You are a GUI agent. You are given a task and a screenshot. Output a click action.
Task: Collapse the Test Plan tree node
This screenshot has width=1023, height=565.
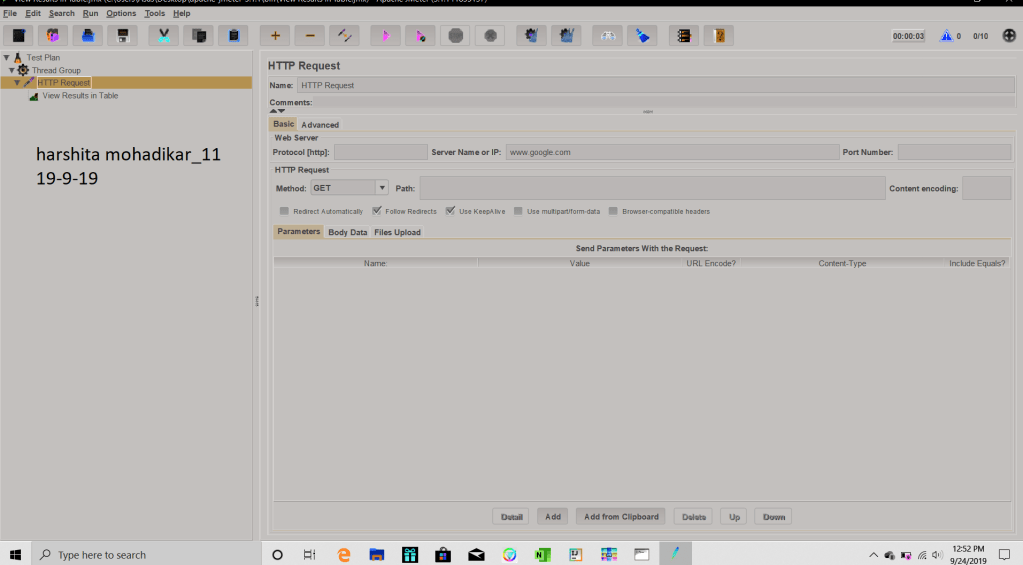(7, 58)
